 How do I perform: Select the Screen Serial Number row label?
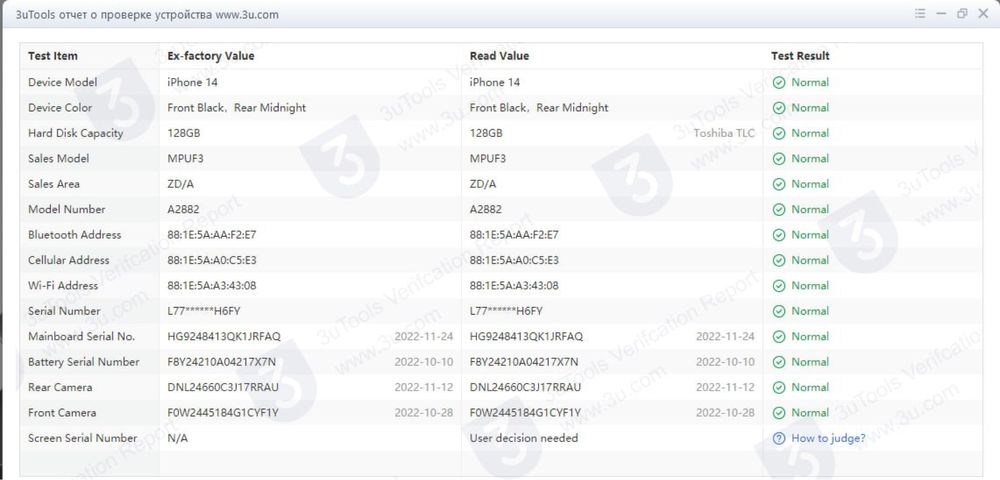pos(82,439)
